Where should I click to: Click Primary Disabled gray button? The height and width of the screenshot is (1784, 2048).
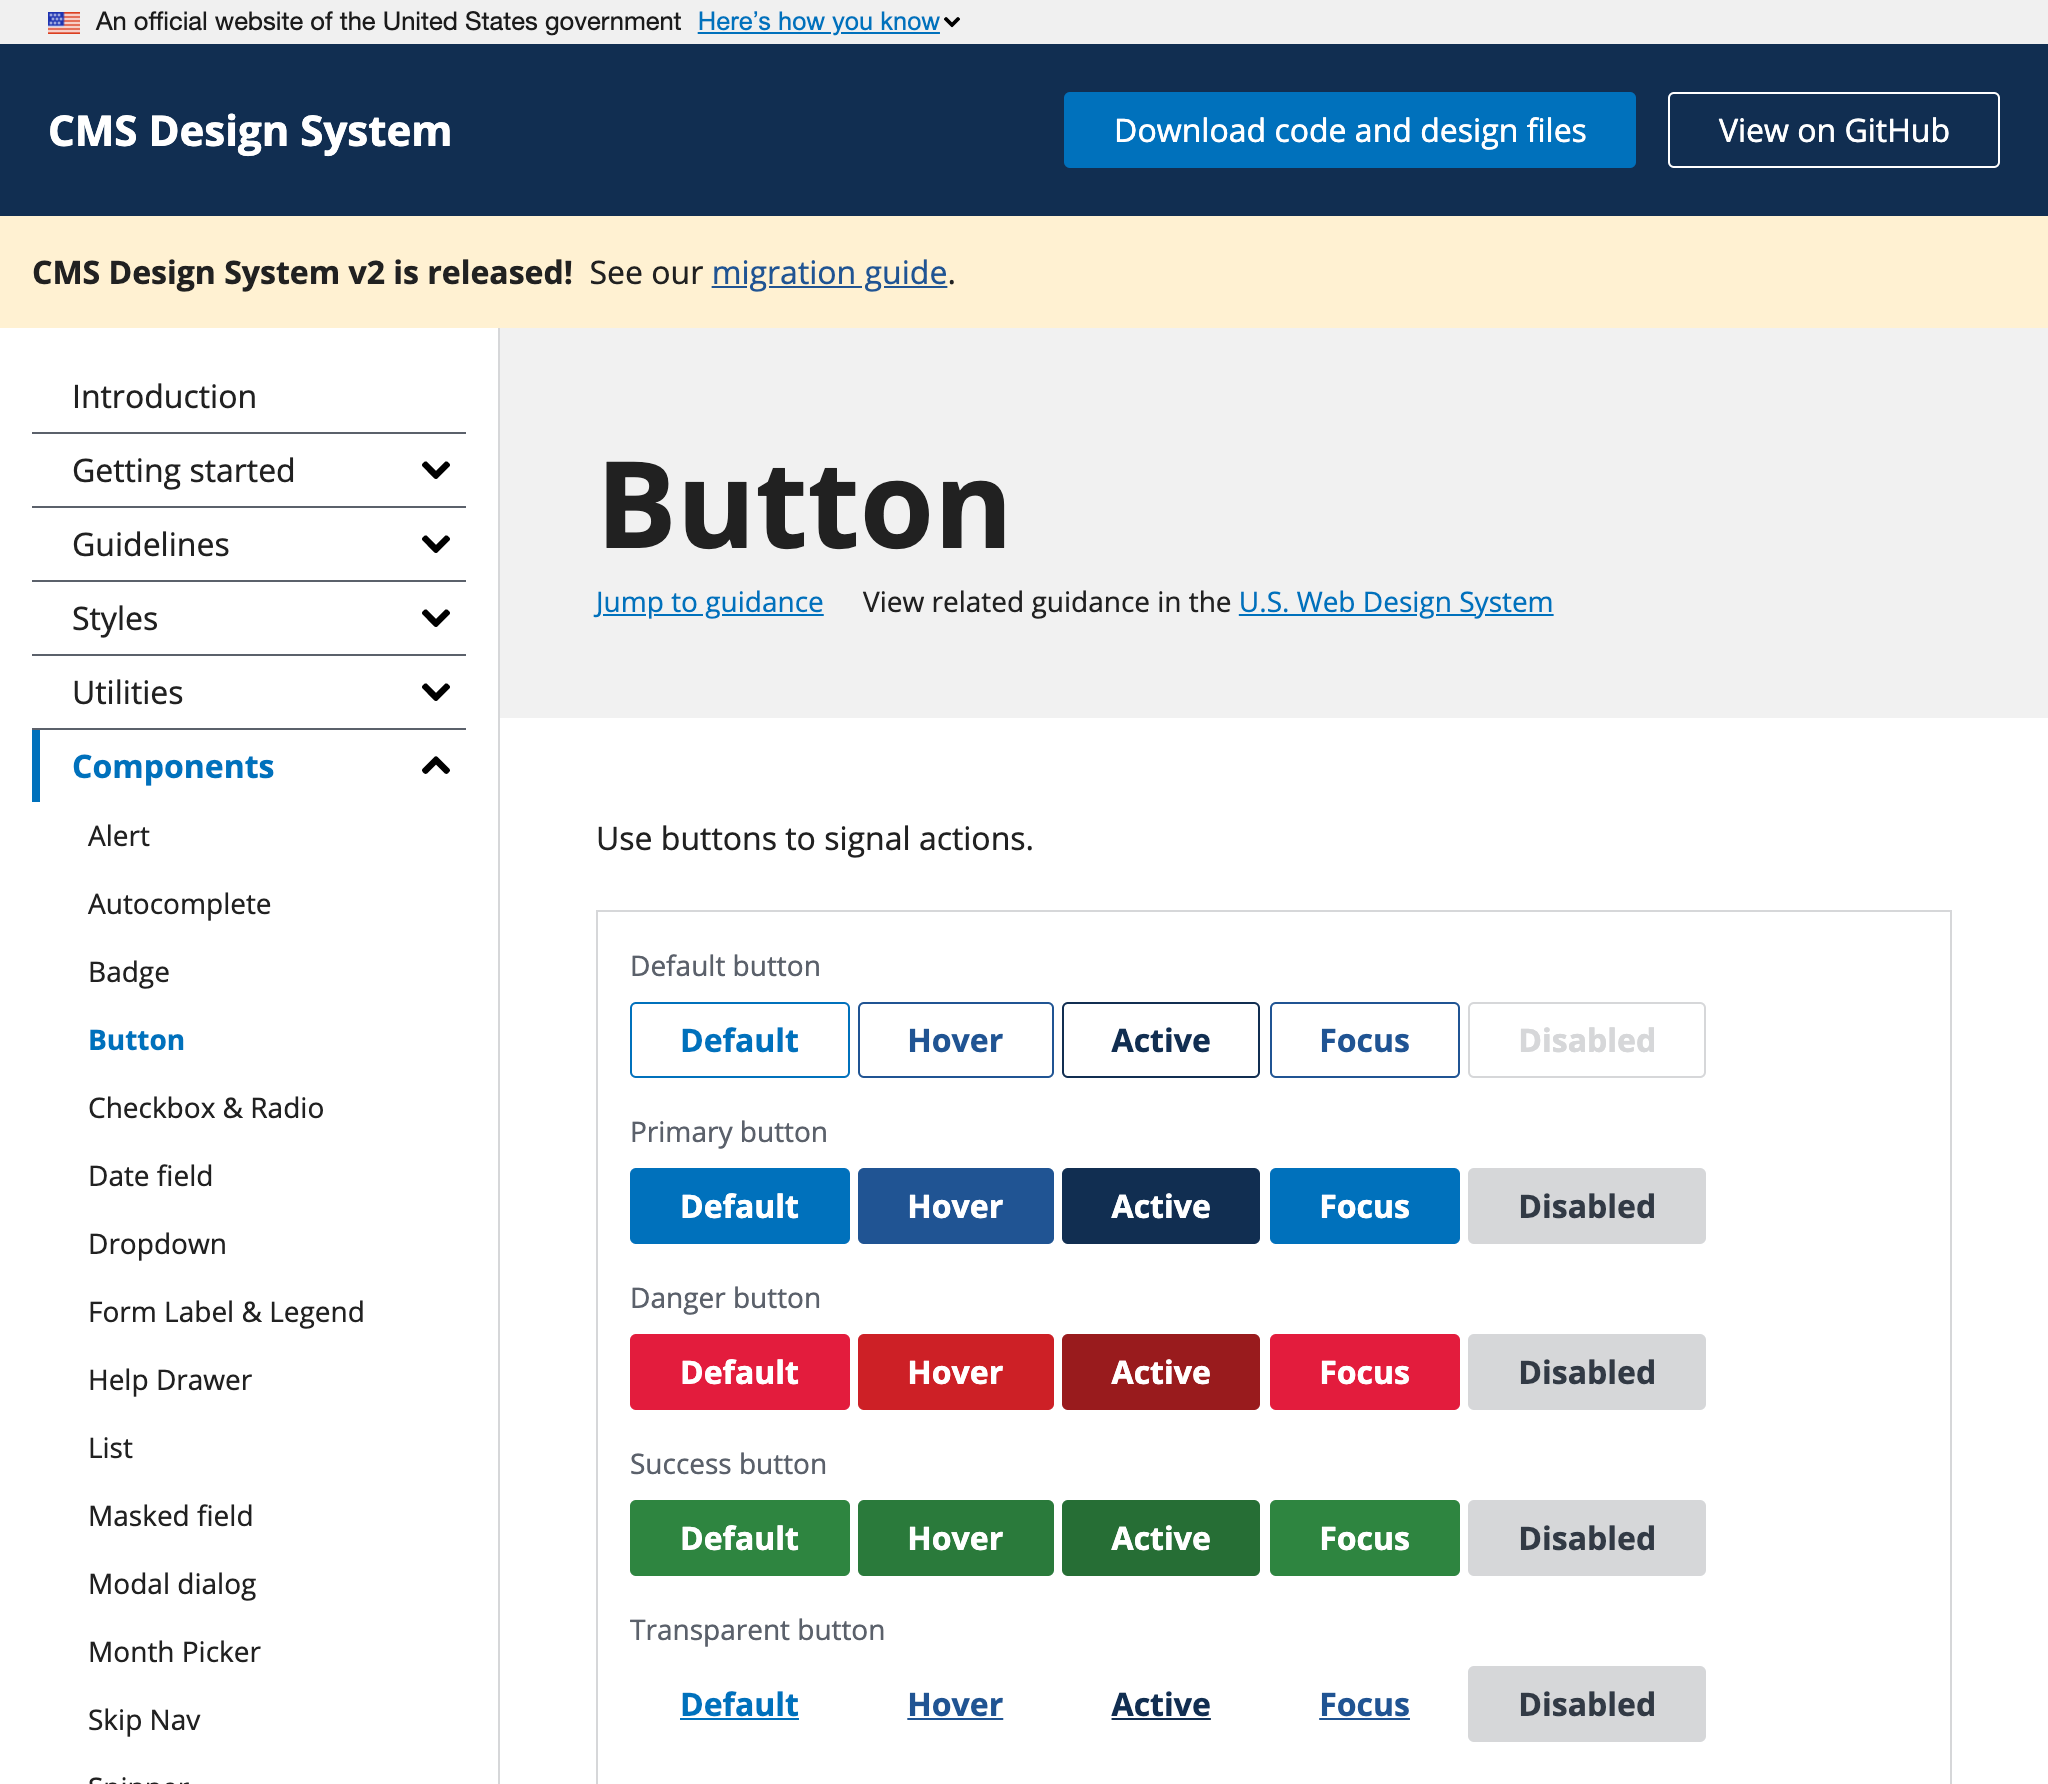pos(1587,1206)
